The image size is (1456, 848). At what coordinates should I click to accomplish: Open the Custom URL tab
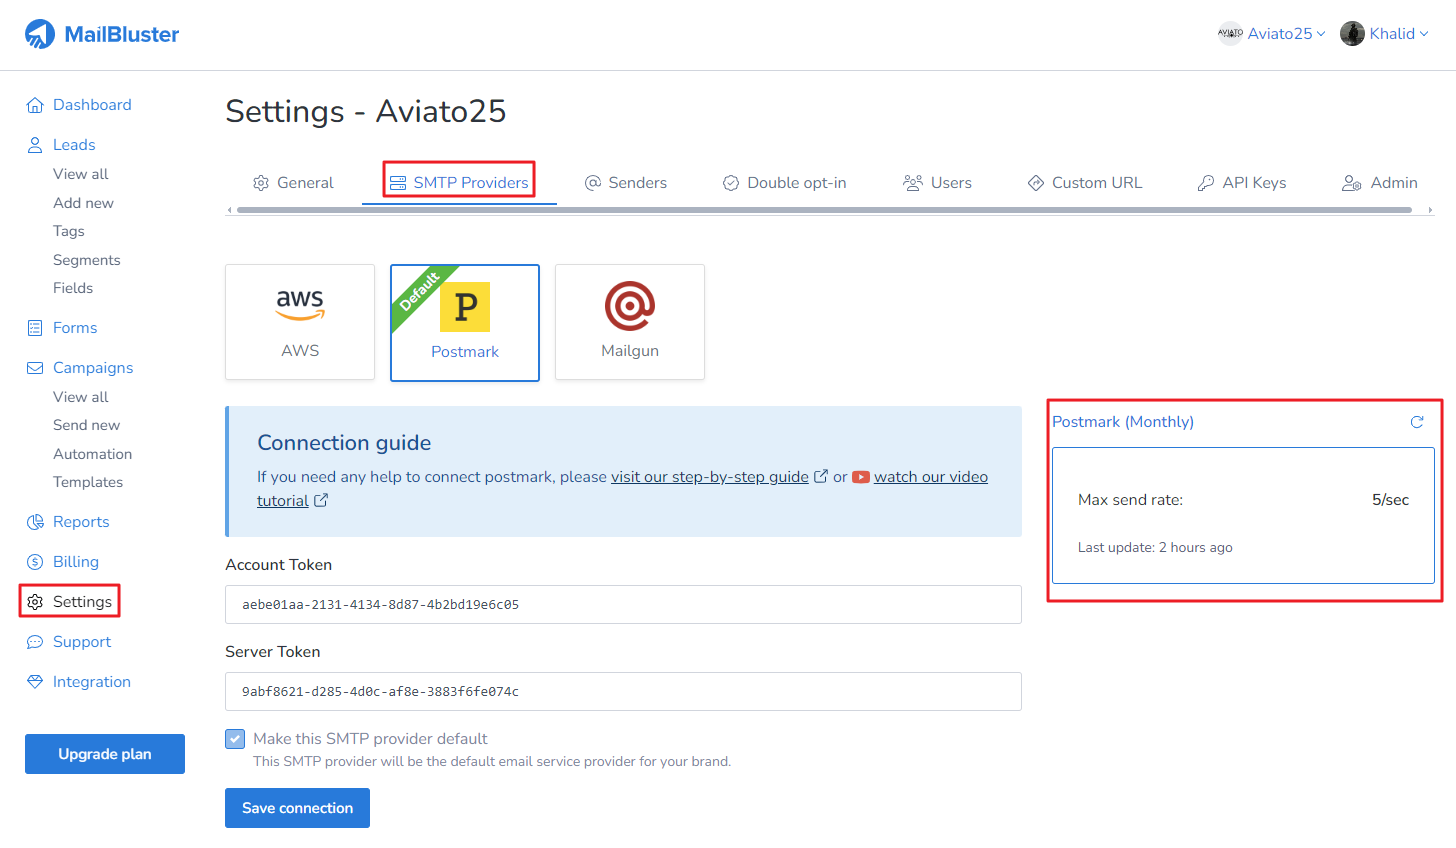pos(1085,183)
